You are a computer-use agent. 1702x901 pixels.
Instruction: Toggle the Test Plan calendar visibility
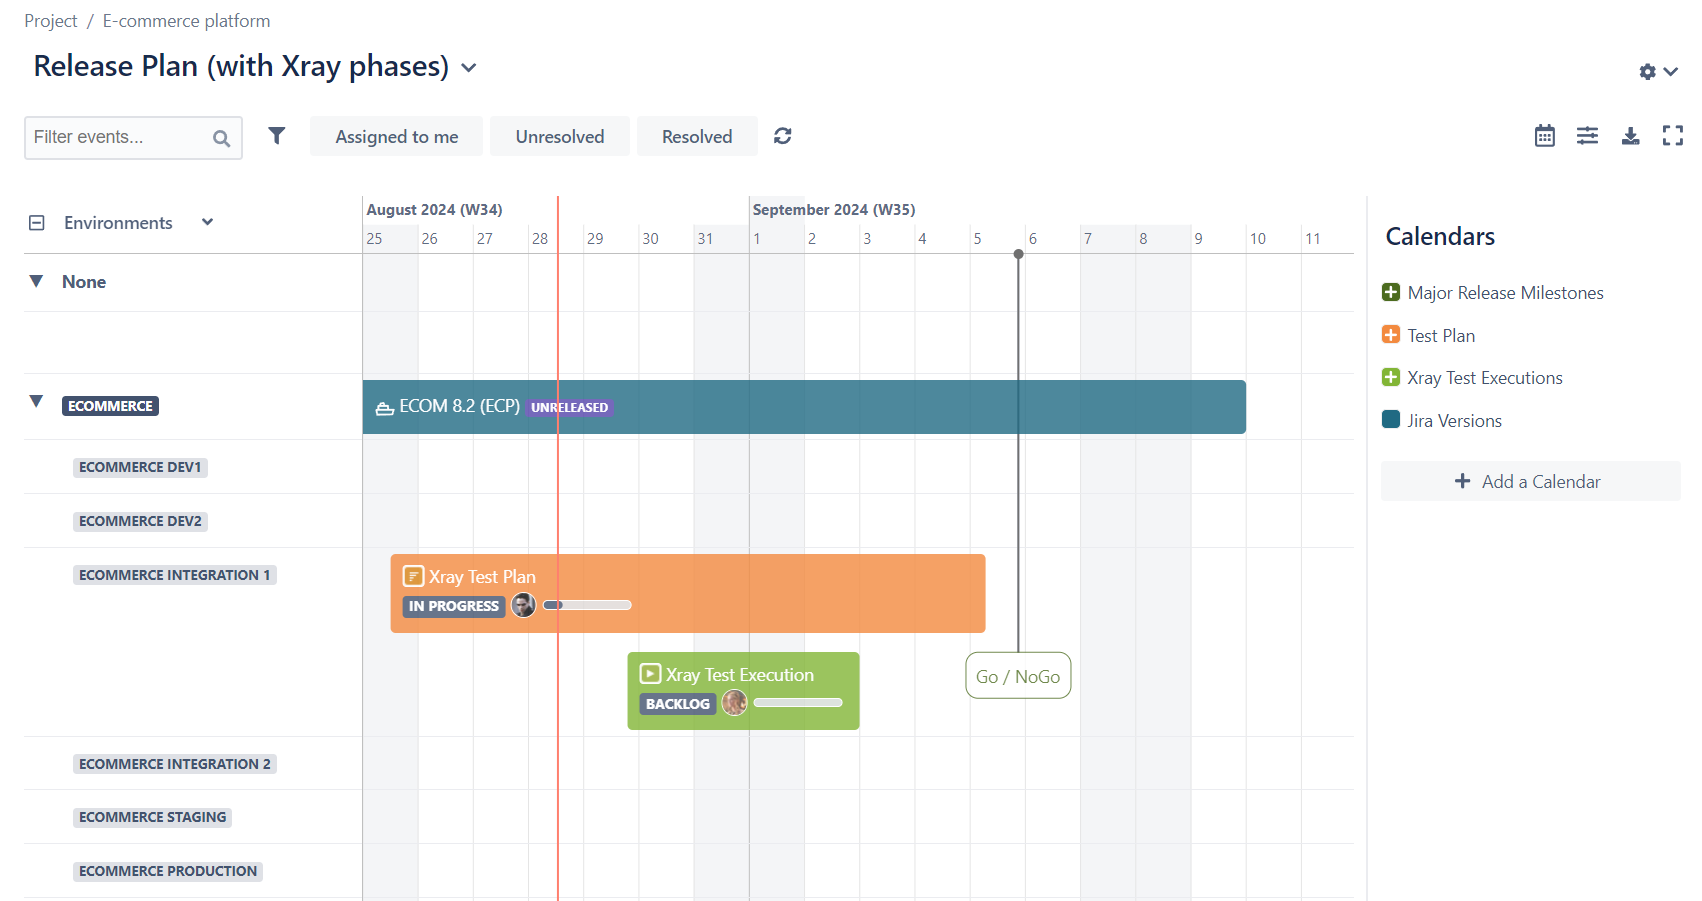click(x=1390, y=335)
